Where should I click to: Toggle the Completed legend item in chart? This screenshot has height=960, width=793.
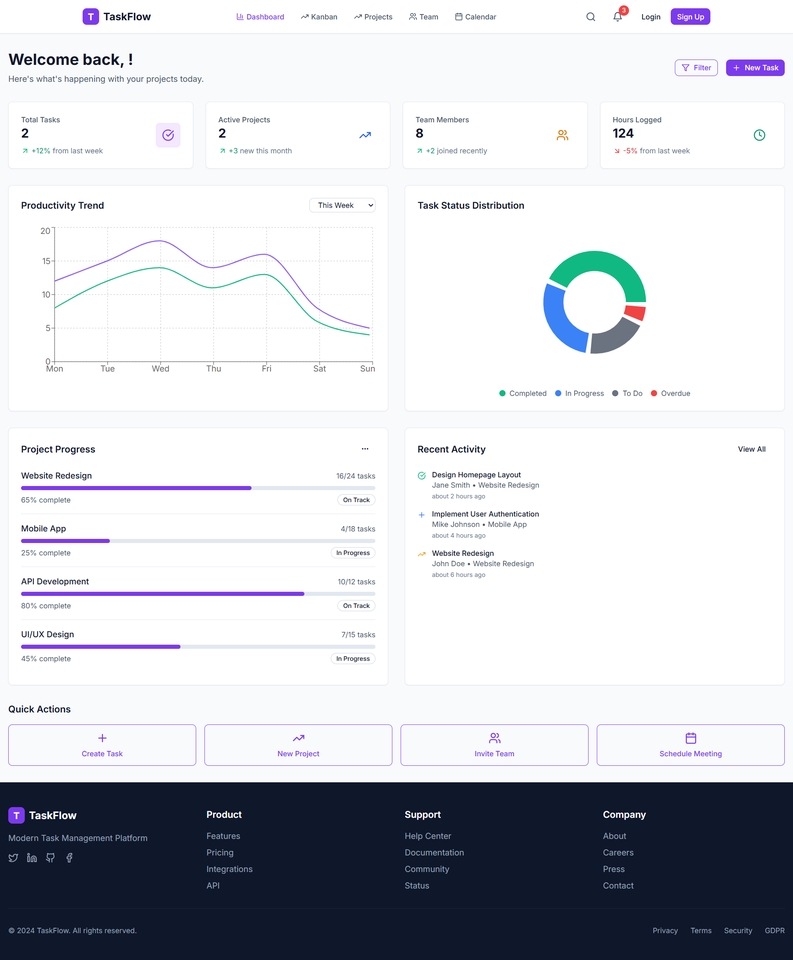[x=522, y=394]
